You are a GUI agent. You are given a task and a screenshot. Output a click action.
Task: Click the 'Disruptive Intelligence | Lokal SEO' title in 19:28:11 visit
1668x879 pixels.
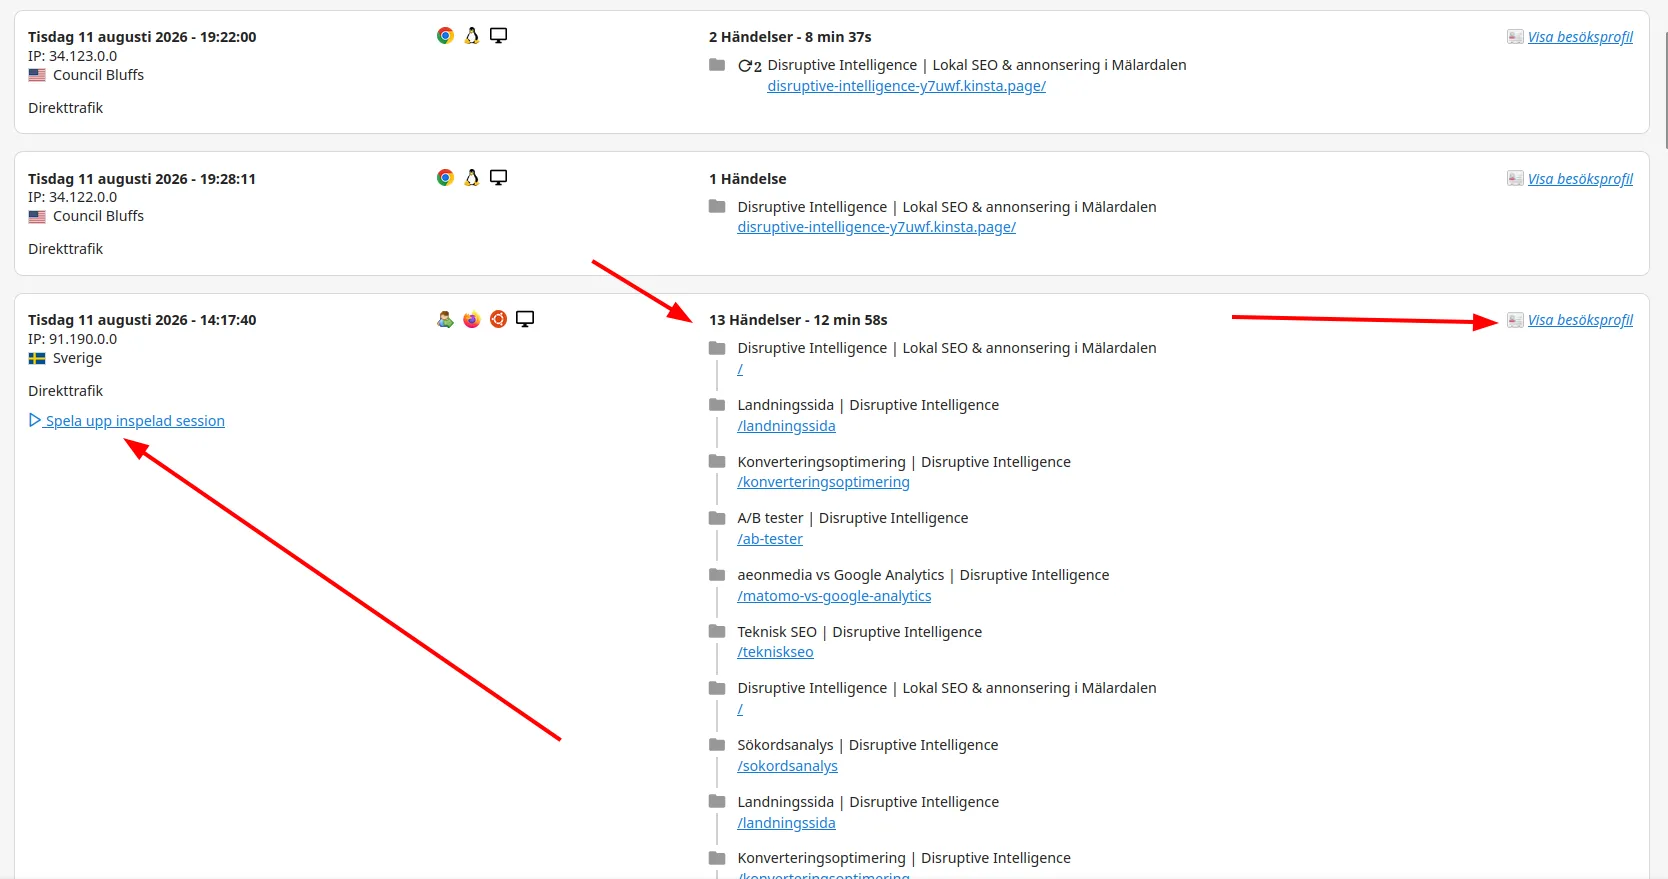point(946,207)
